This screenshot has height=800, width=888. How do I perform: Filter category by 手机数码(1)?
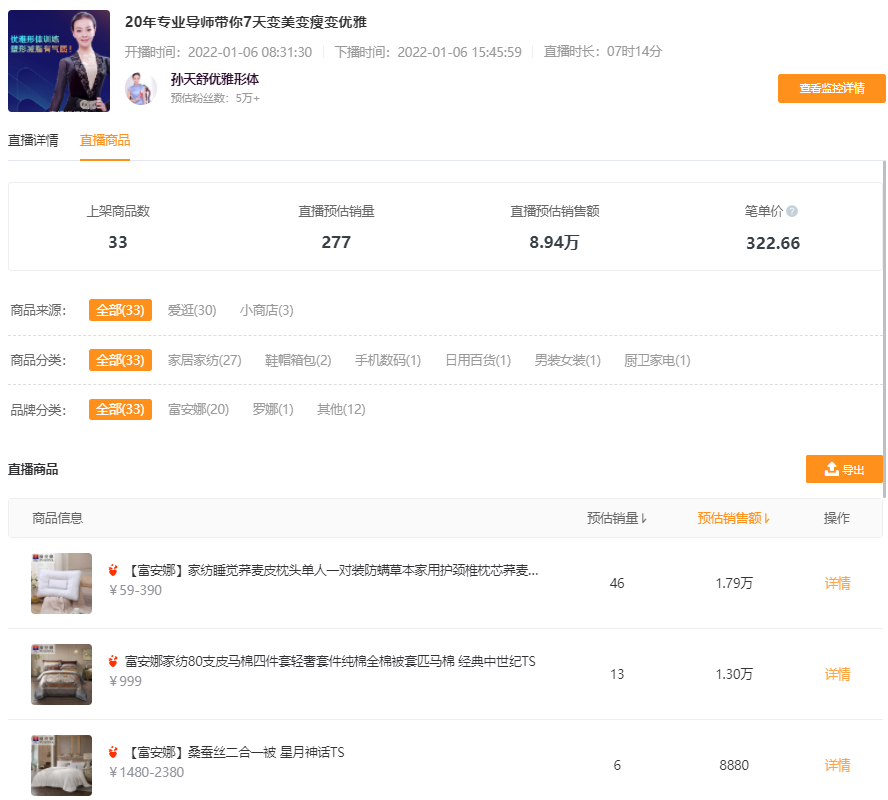[388, 360]
